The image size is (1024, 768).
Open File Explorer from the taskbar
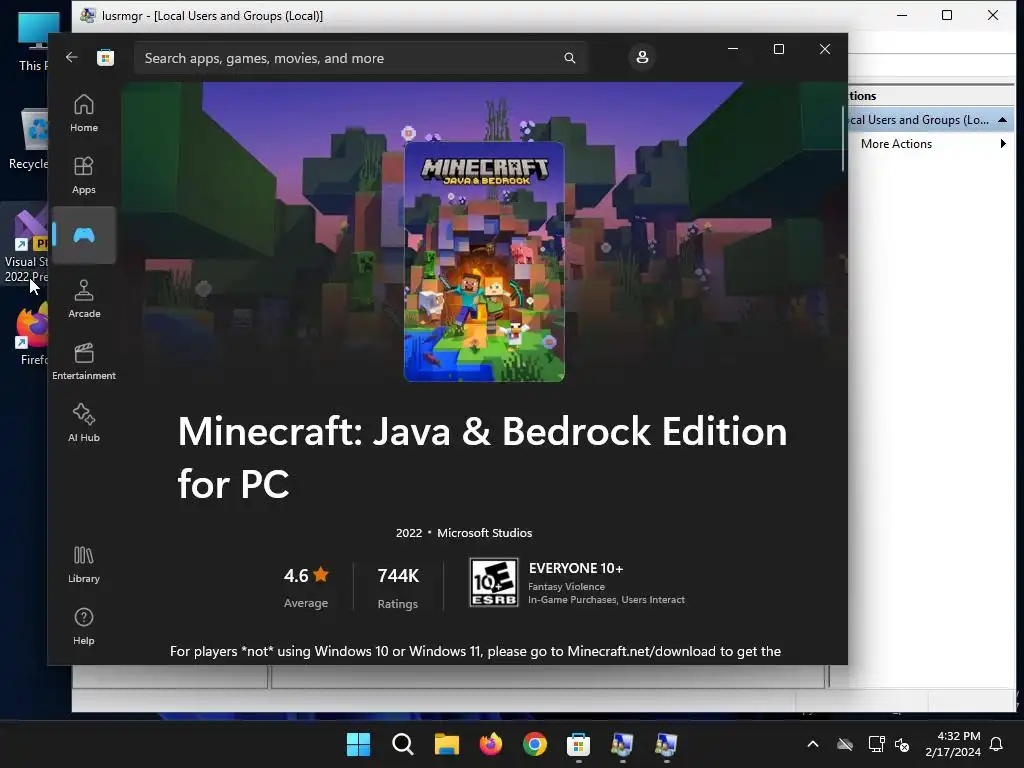click(447, 744)
